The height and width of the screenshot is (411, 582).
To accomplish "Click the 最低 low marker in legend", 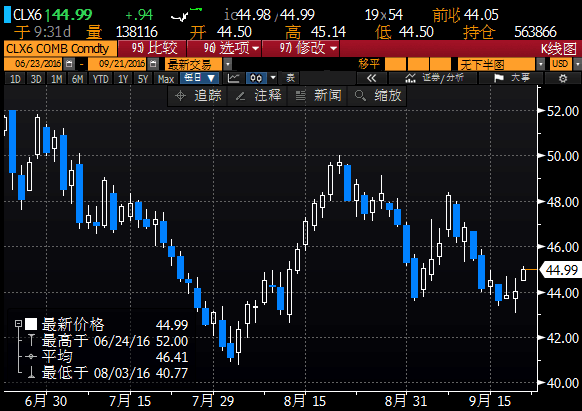I will click(31, 372).
